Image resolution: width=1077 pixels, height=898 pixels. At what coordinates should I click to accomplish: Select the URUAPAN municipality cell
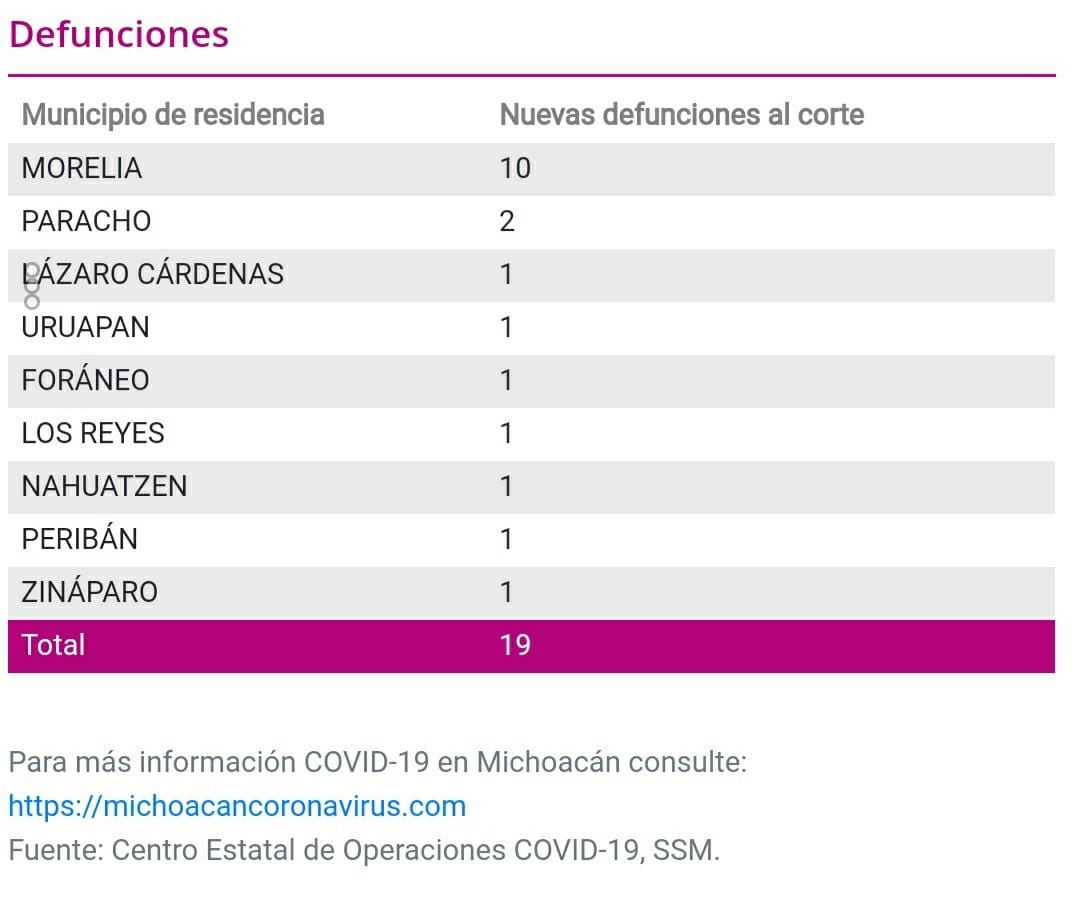tap(85, 327)
